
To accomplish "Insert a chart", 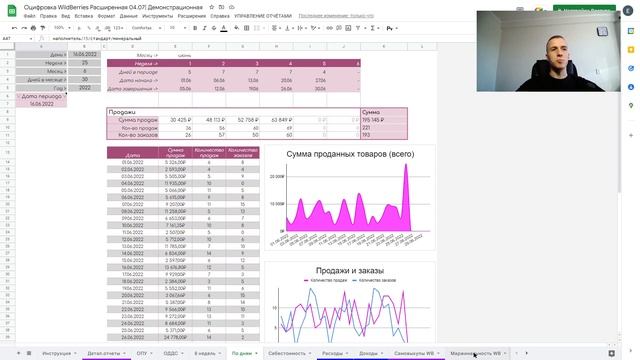I will coord(348,28).
